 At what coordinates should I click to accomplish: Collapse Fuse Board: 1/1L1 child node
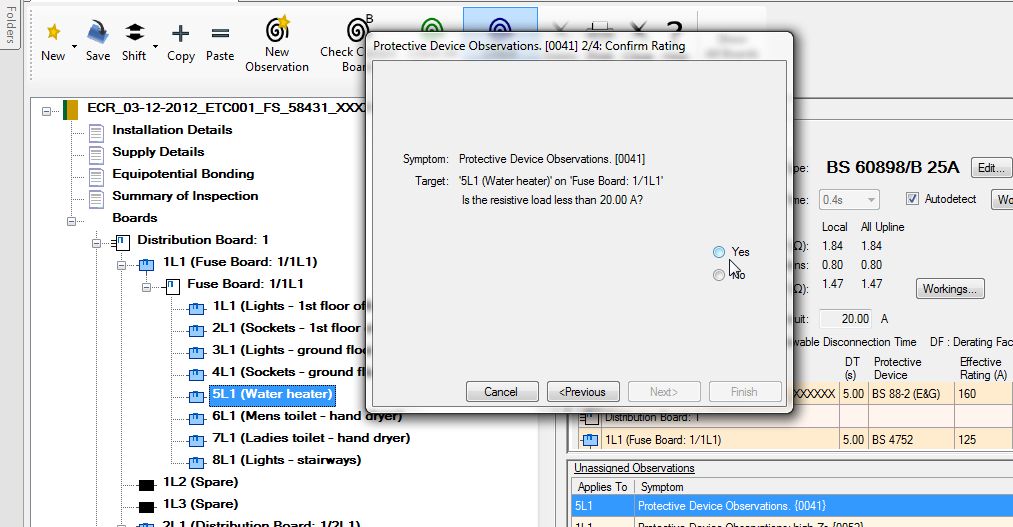tap(146, 287)
